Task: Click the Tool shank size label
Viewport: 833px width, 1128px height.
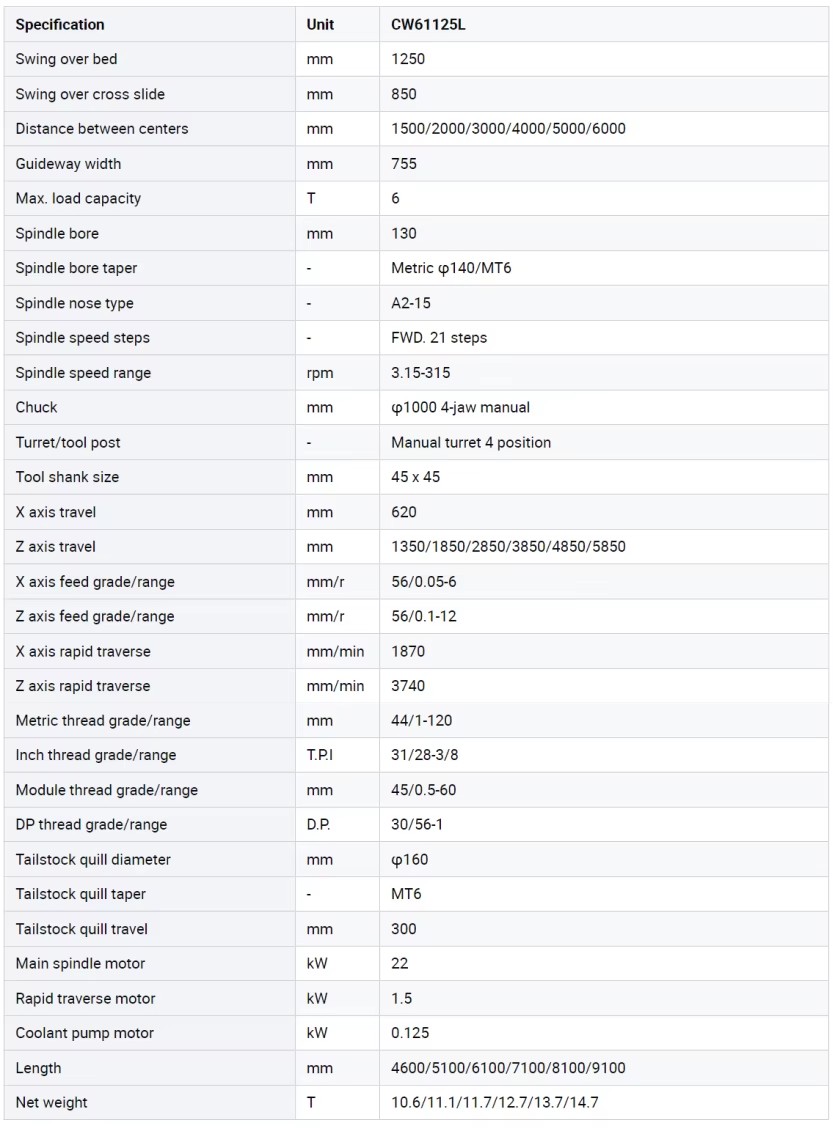Action: (67, 477)
